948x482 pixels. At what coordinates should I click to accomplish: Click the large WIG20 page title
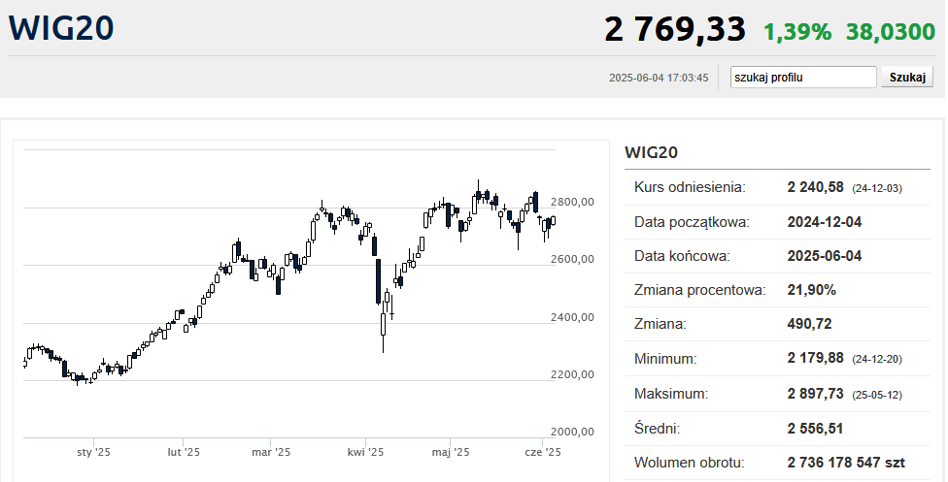point(61,28)
